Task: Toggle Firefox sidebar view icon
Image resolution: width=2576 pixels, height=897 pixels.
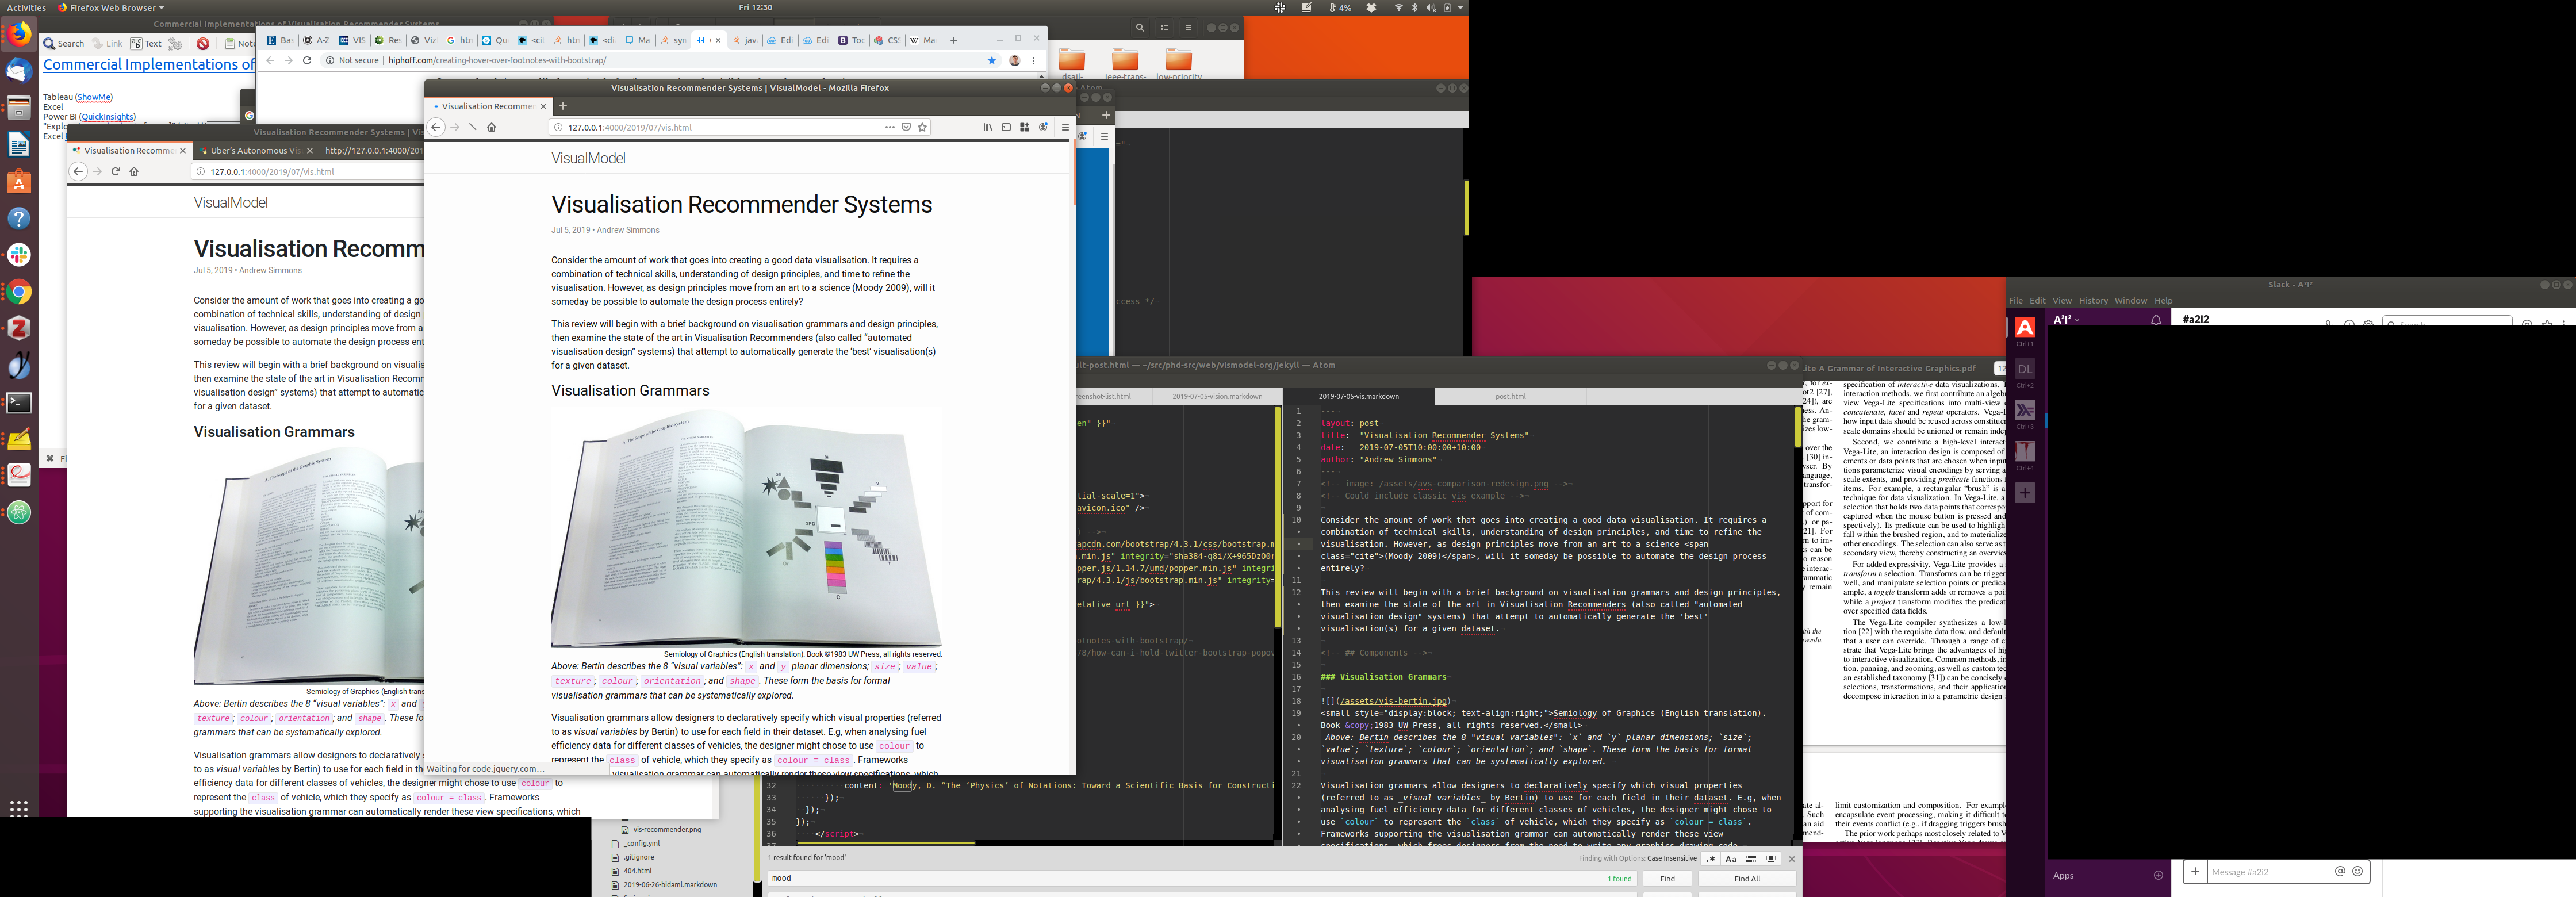Action: pyautogui.click(x=1006, y=127)
